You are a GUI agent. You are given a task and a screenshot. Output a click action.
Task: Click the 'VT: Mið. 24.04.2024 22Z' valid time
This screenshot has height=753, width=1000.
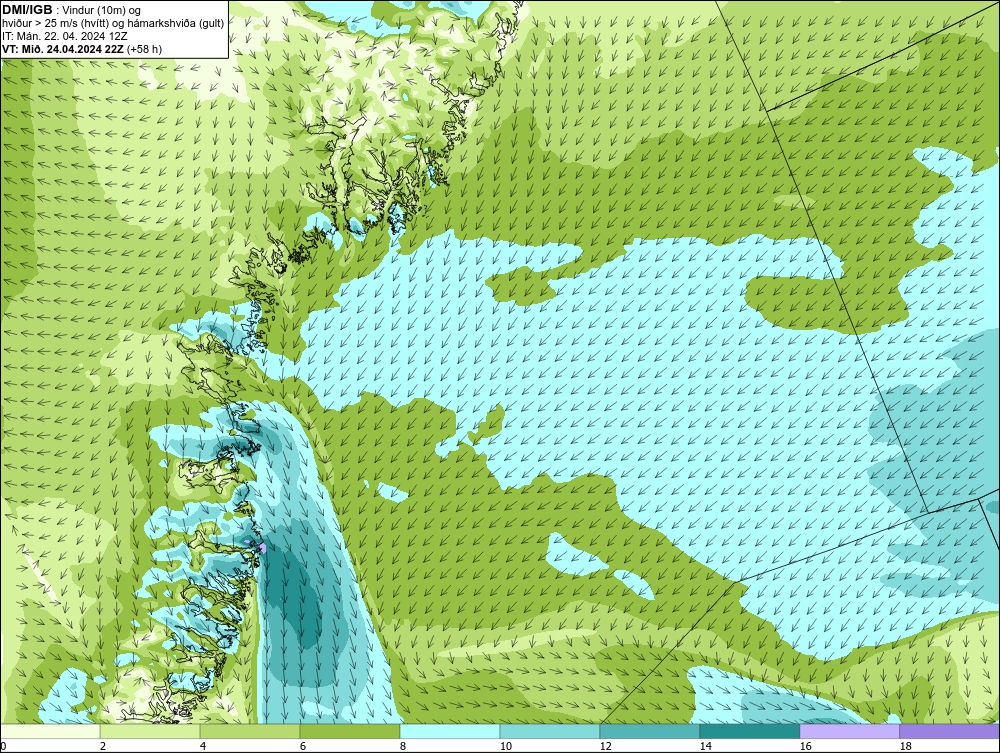(x=63, y=49)
